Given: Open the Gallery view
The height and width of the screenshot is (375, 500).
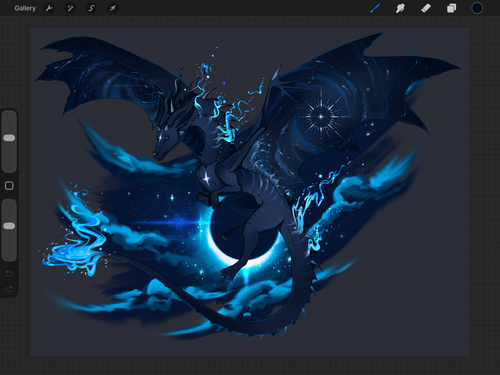Looking at the screenshot, I should (x=25, y=8).
